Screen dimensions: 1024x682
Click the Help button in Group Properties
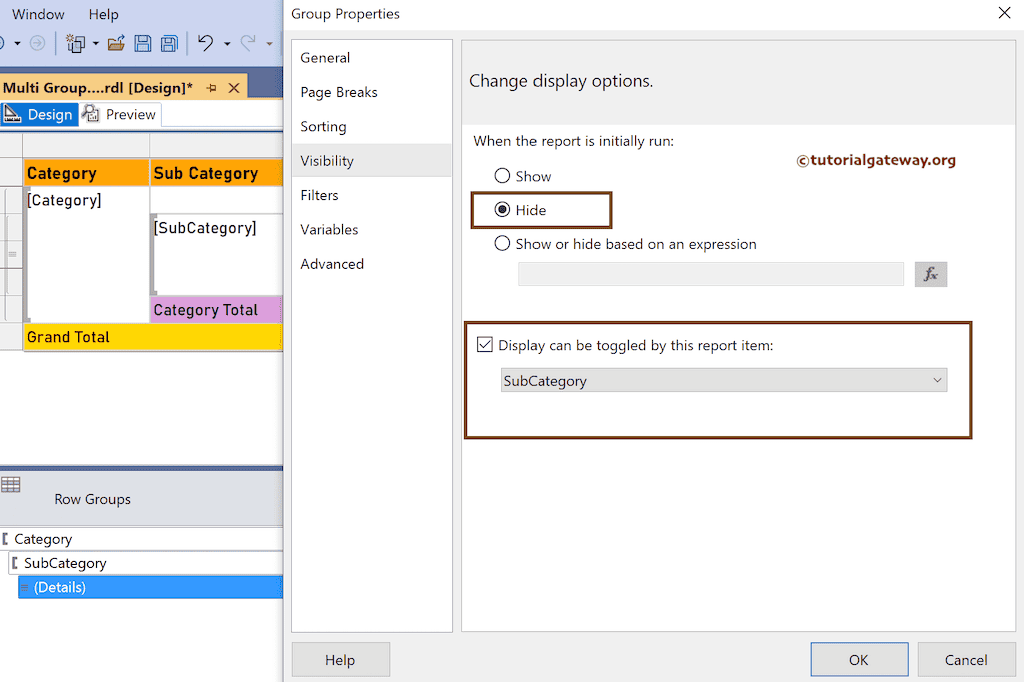click(x=340, y=659)
